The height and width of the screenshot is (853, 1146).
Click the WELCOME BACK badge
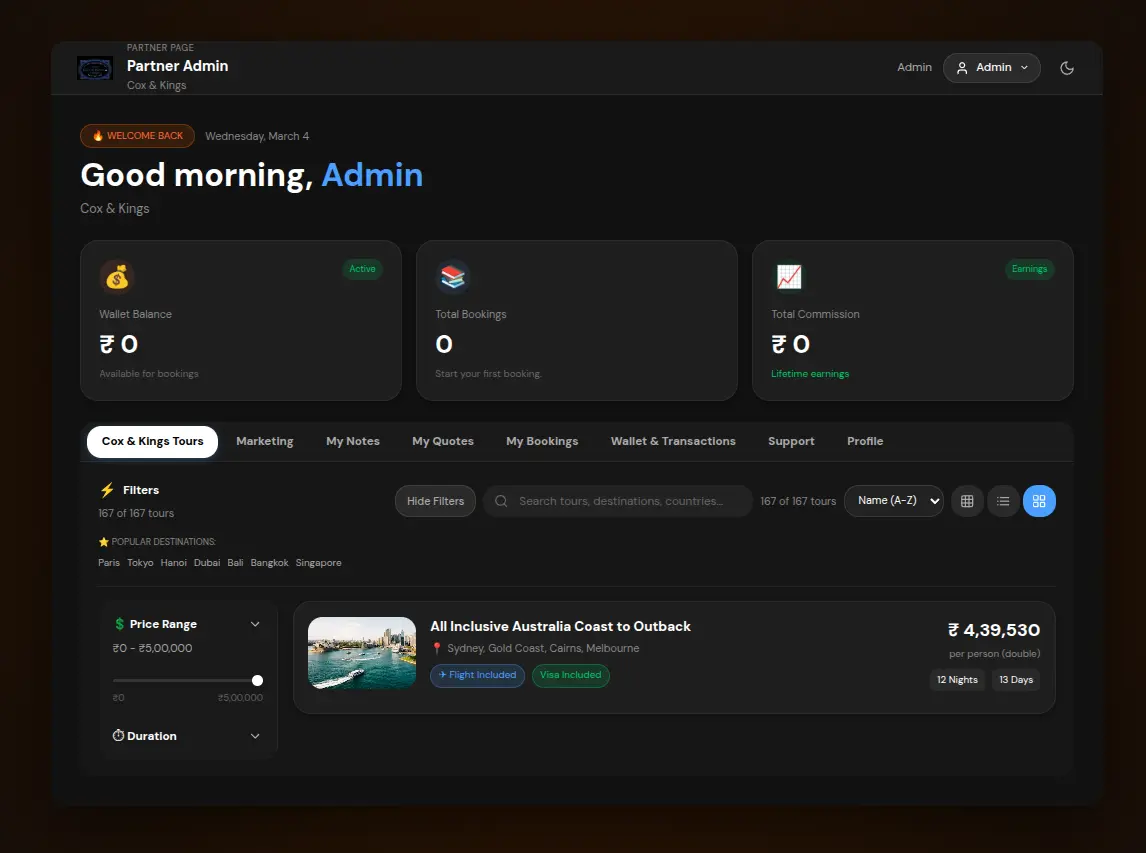tap(137, 136)
